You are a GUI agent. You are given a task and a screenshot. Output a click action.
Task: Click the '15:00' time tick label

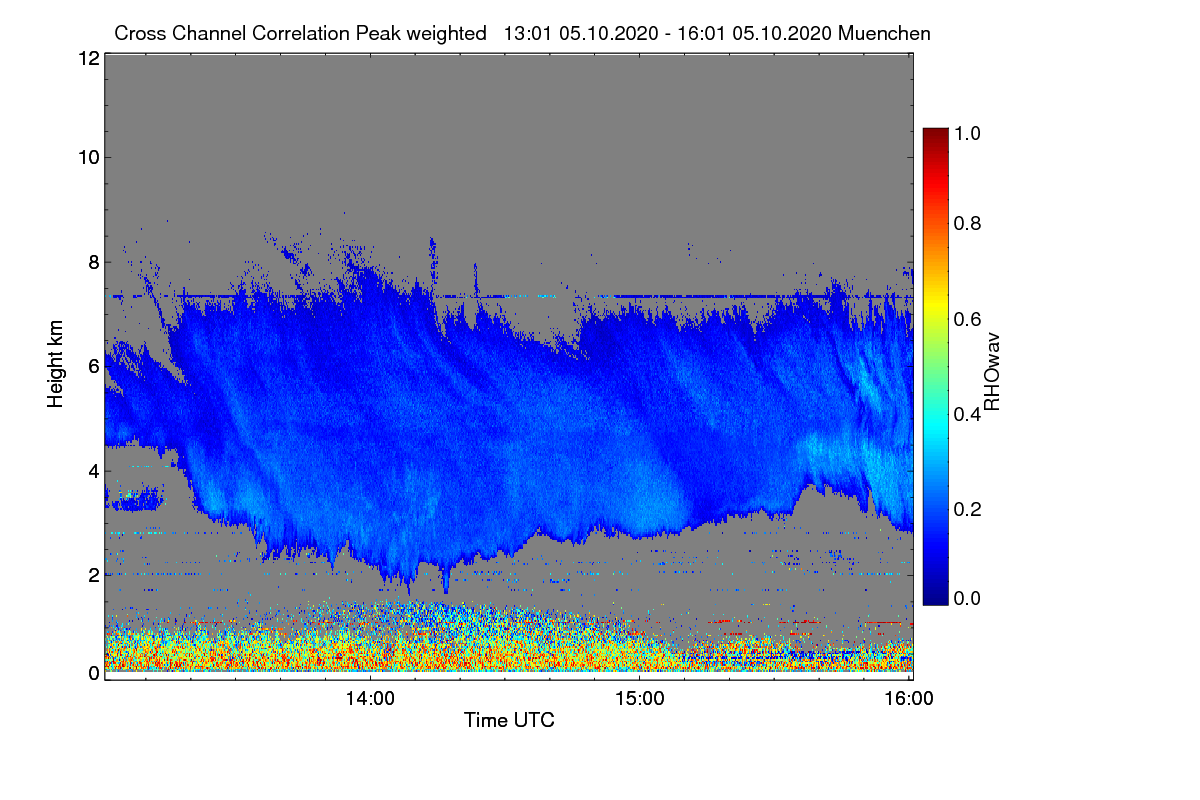click(639, 699)
